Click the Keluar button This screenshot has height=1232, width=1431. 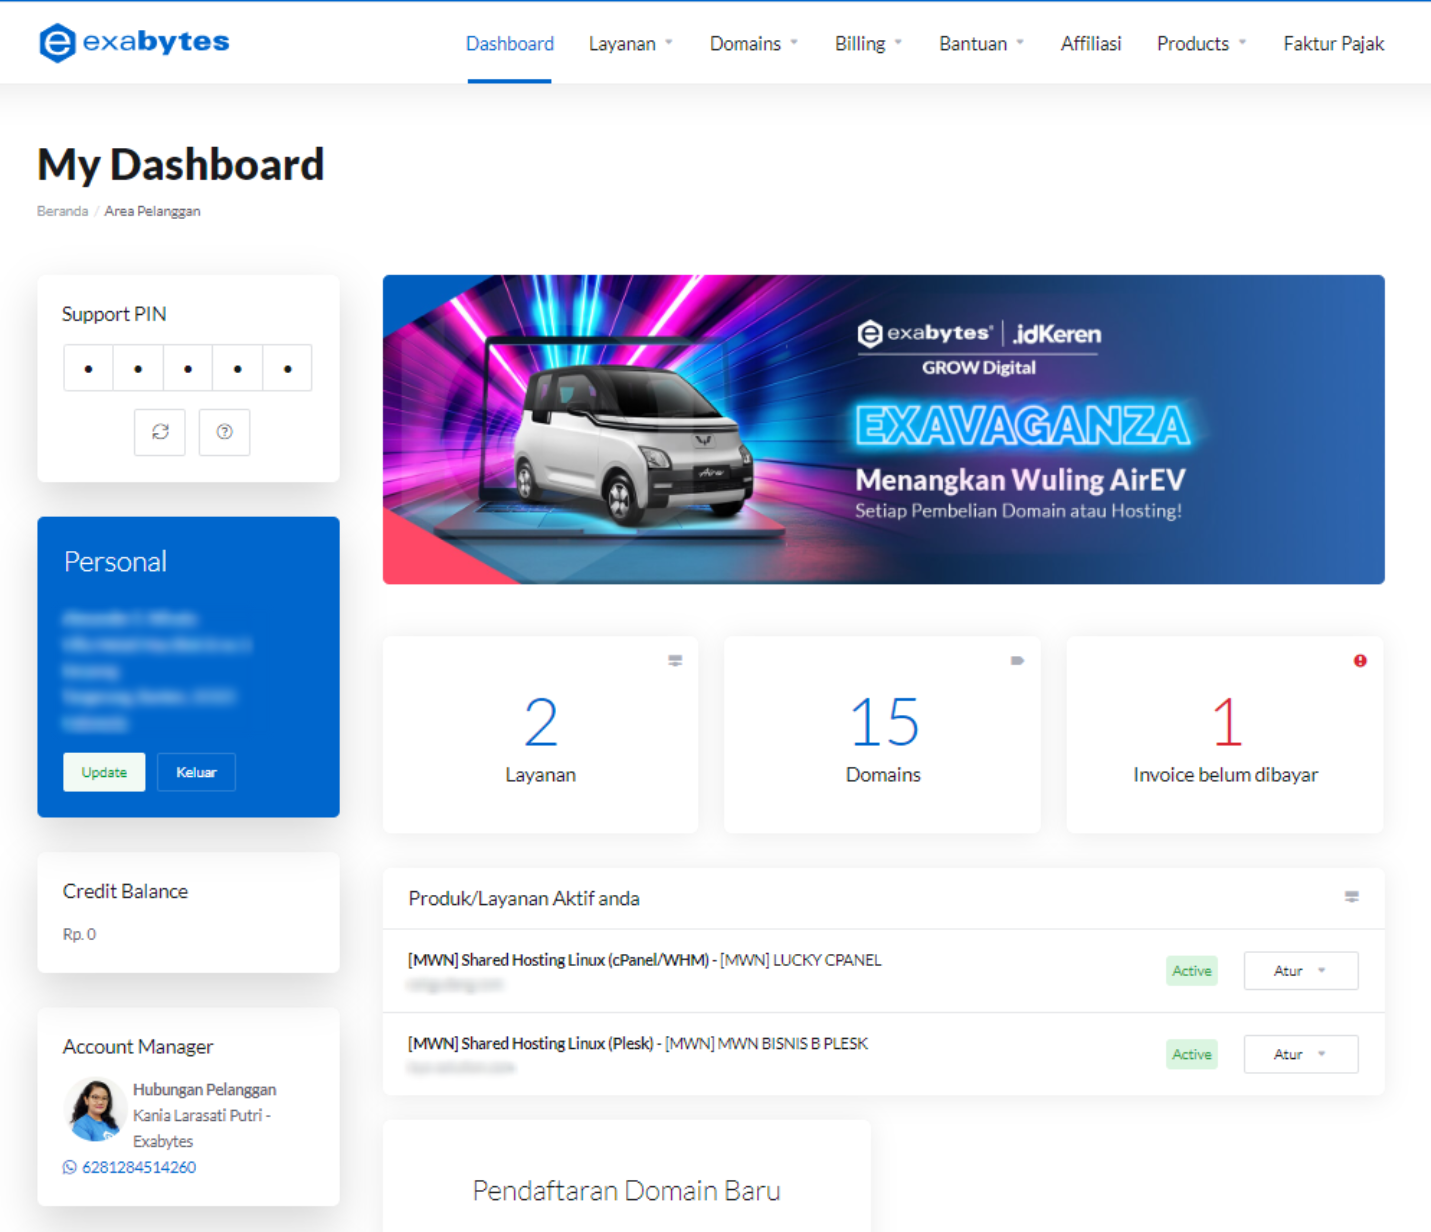tap(196, 772)
